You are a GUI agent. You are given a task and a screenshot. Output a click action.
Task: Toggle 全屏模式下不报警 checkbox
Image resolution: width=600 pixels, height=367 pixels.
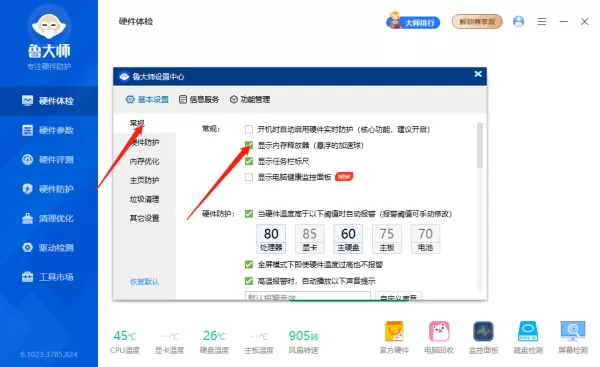tap(249, 264)
